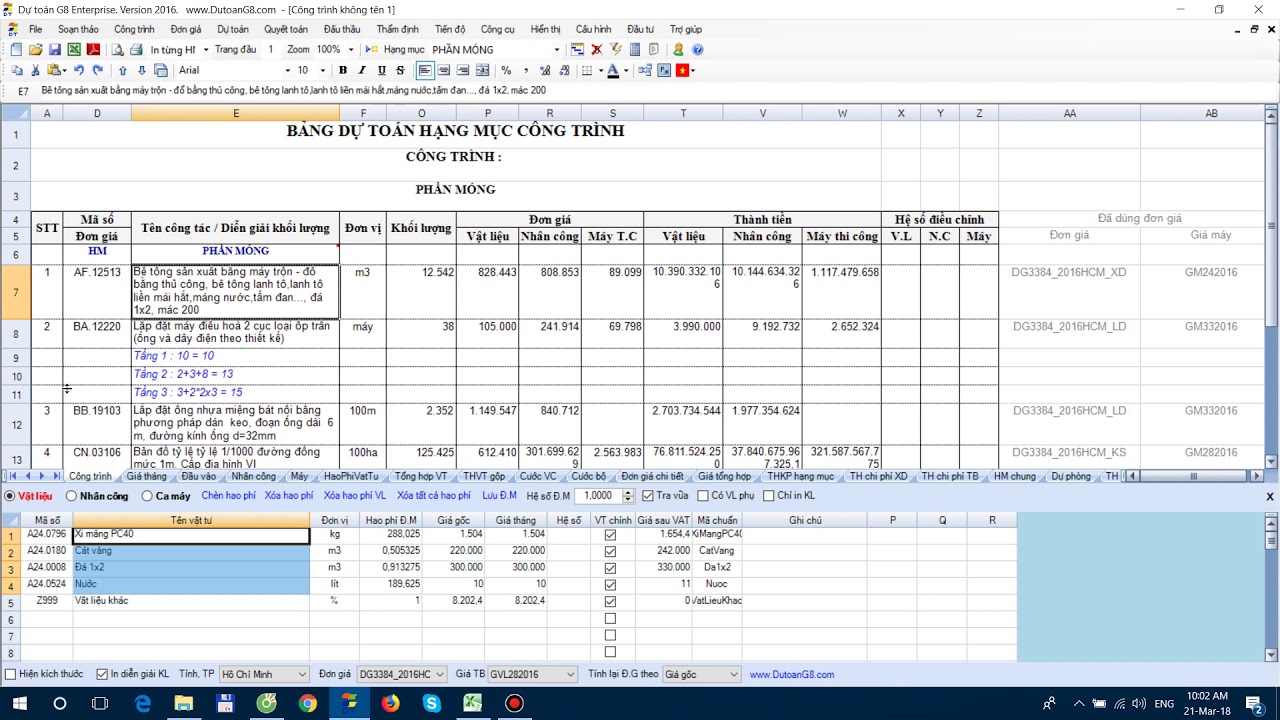This screenshot has height=720, width=1280.
Task: Align the text left
Action: click(x=425, y=70)
